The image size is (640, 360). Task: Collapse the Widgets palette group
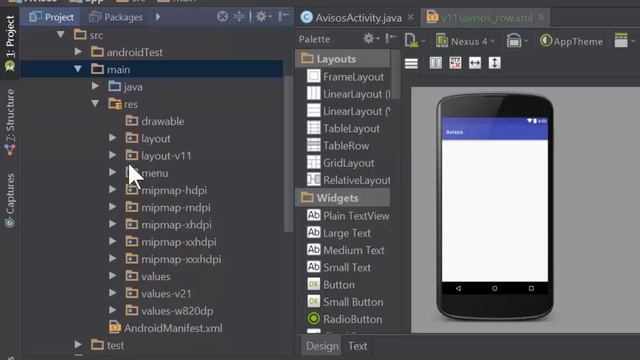tap(342, 198)
